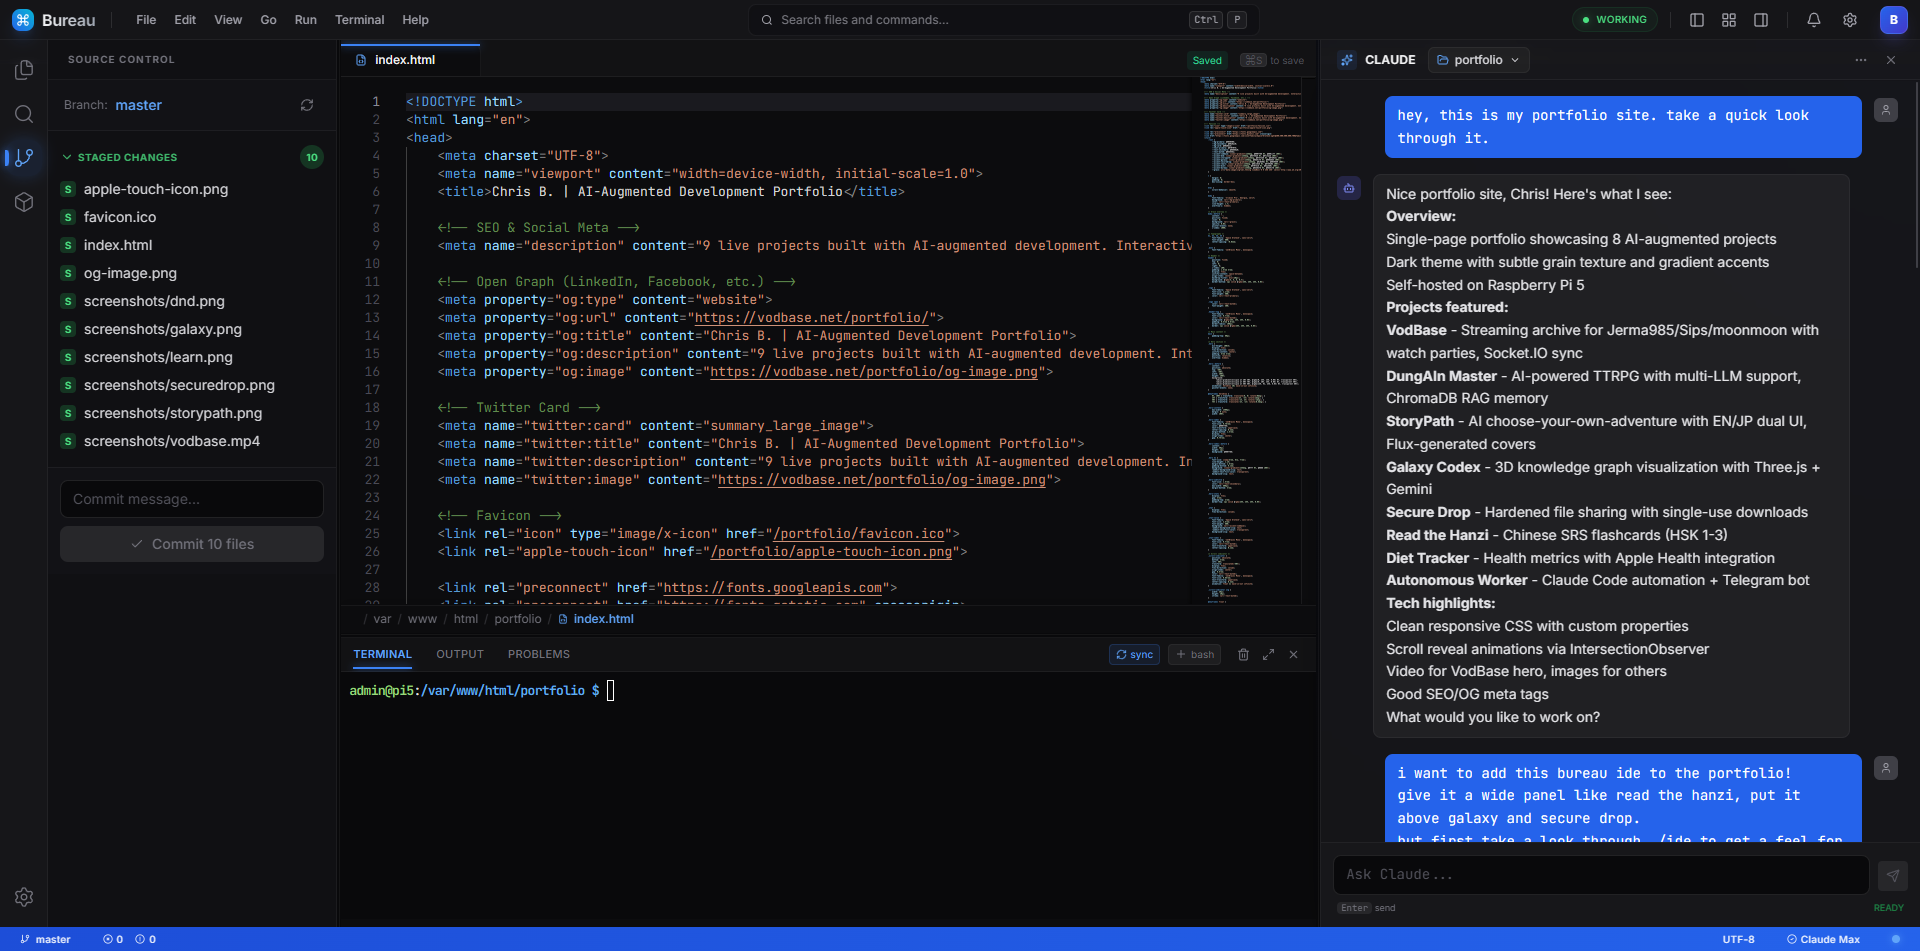The width and height of the screenshot is (1920, 951).
Task: Expand terminal with the maximize arrows icon
Action: point(1268,654)
